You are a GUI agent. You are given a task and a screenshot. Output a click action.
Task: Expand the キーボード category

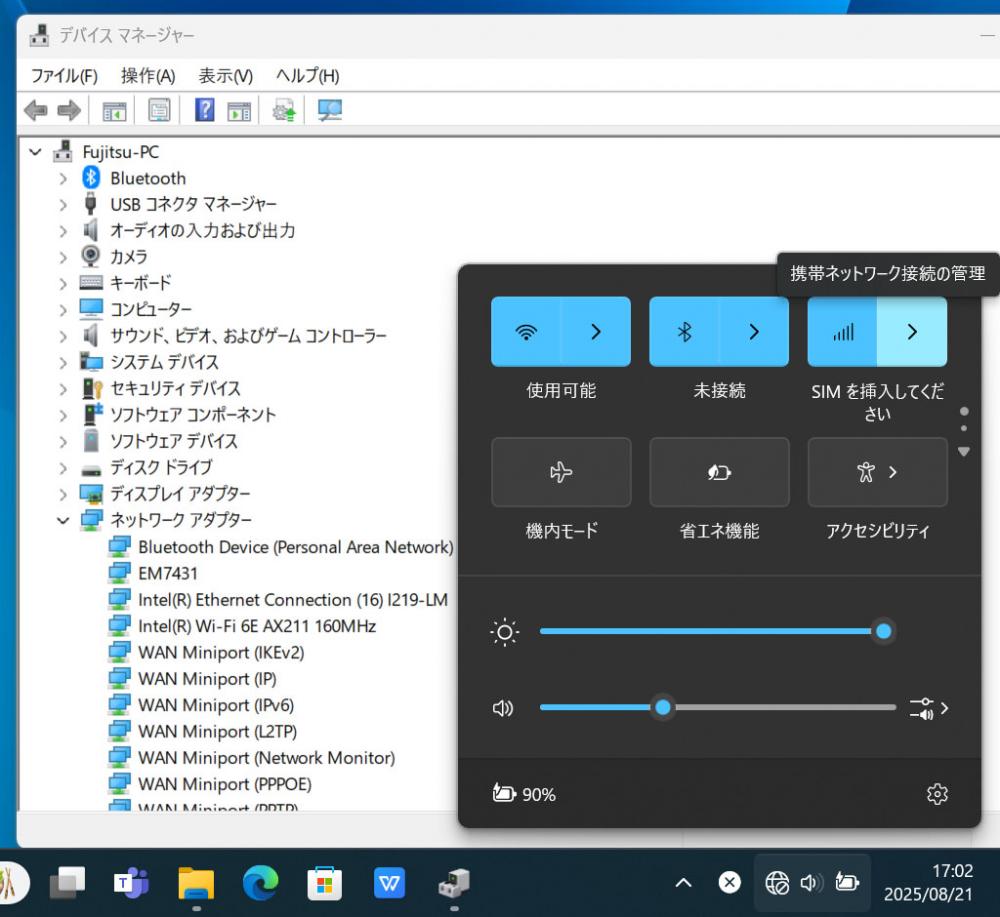point(62,284)
